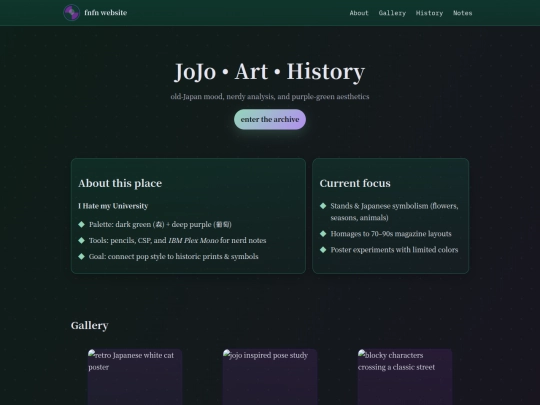Image resolution: width=540 pixels, height=405 pixels.
Task: Click the diamond bullet beside Stands
Action: (323, 206)
